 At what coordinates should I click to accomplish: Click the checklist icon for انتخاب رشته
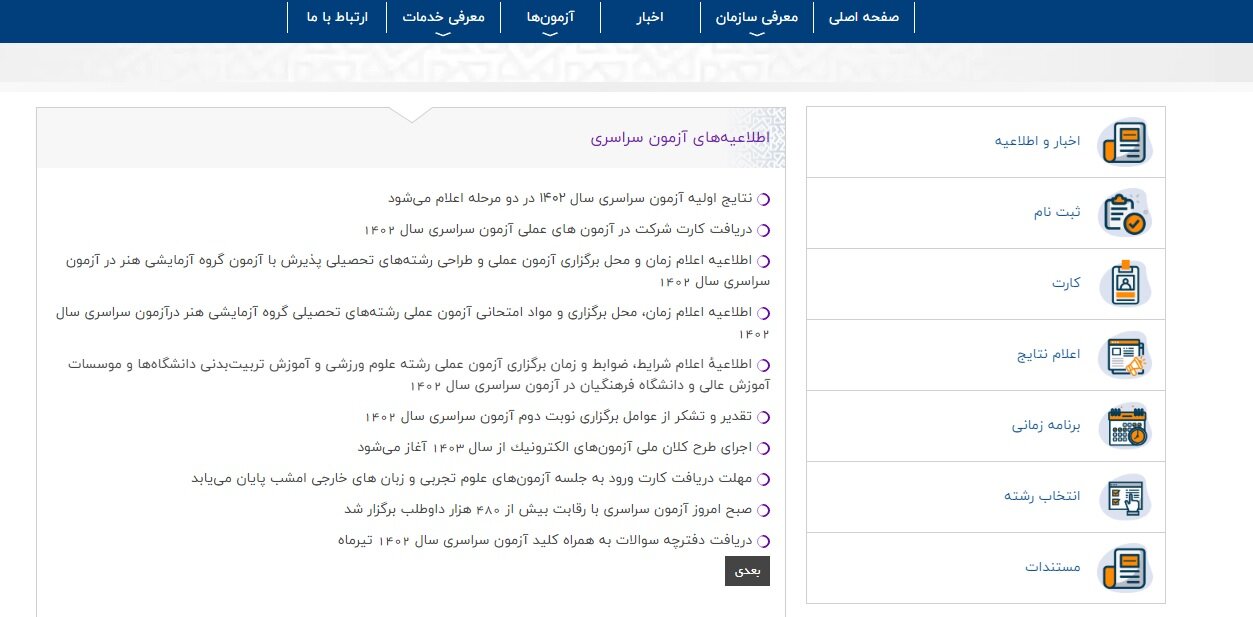1124,497
